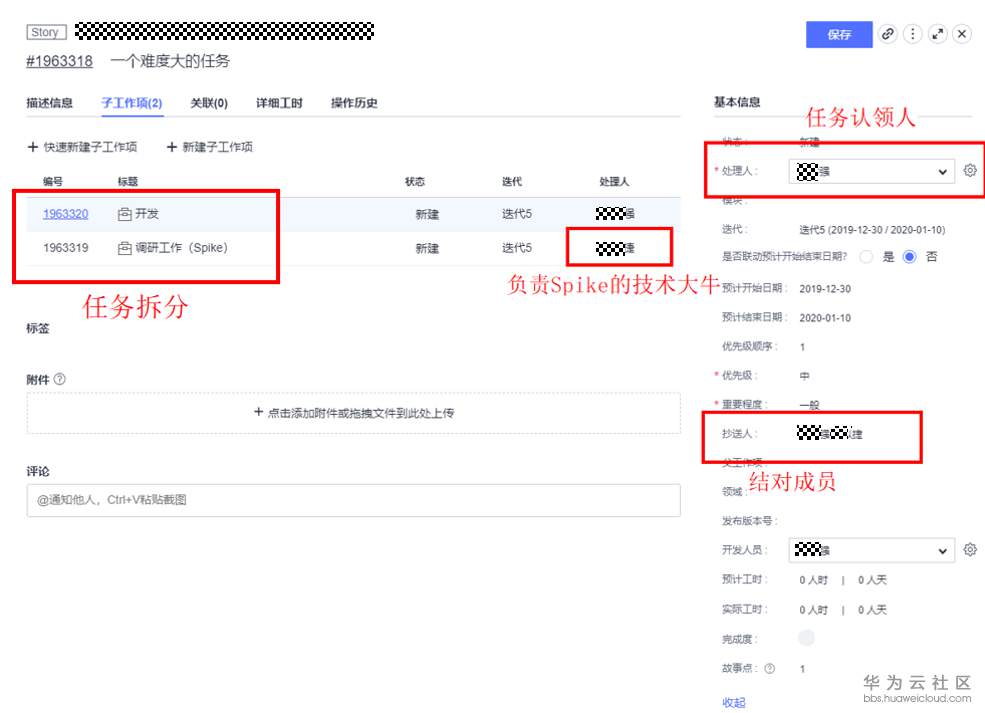This screenshot has width=985, height=713.
Task: Click the 优先级顺序 value 1
Action: (x=802, y=347)
